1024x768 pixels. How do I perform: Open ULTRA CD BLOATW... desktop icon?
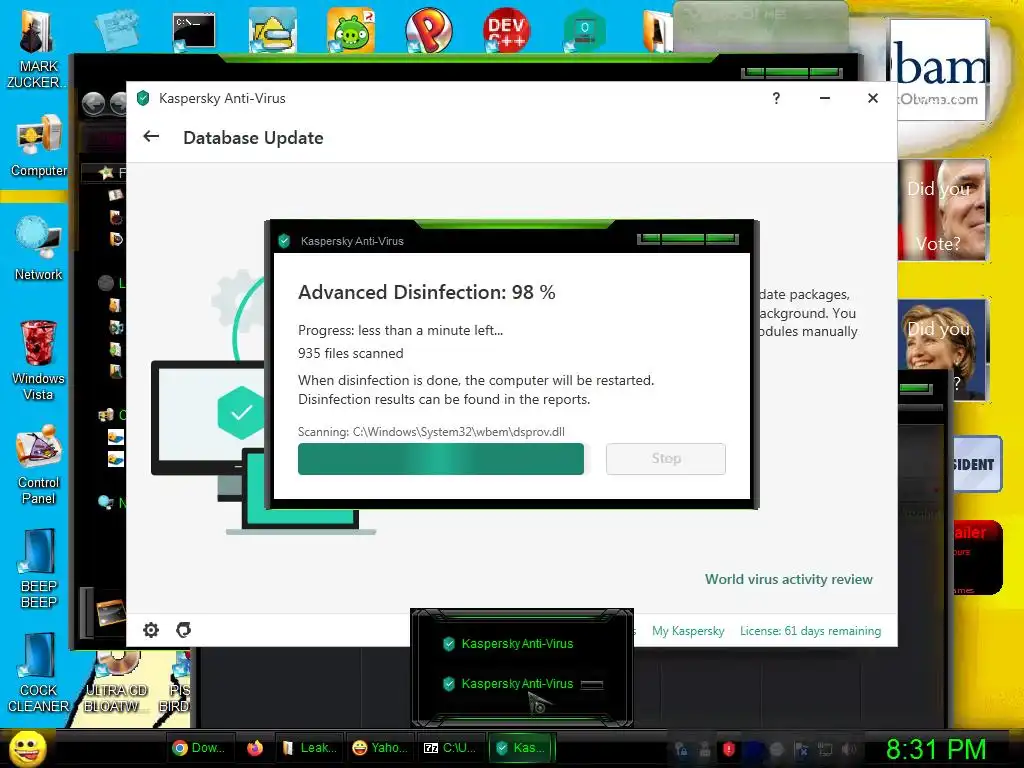[x=116, y=680]
